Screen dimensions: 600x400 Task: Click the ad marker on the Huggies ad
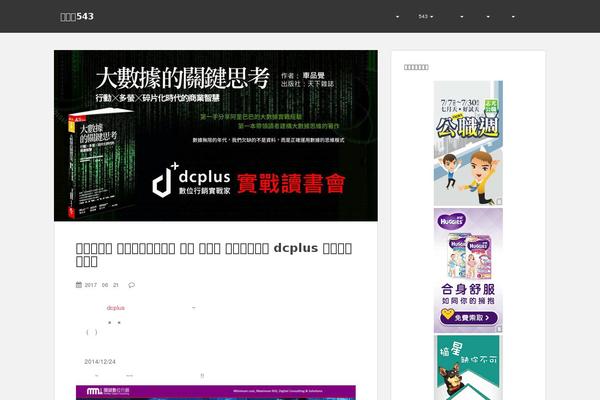point(499,329)
